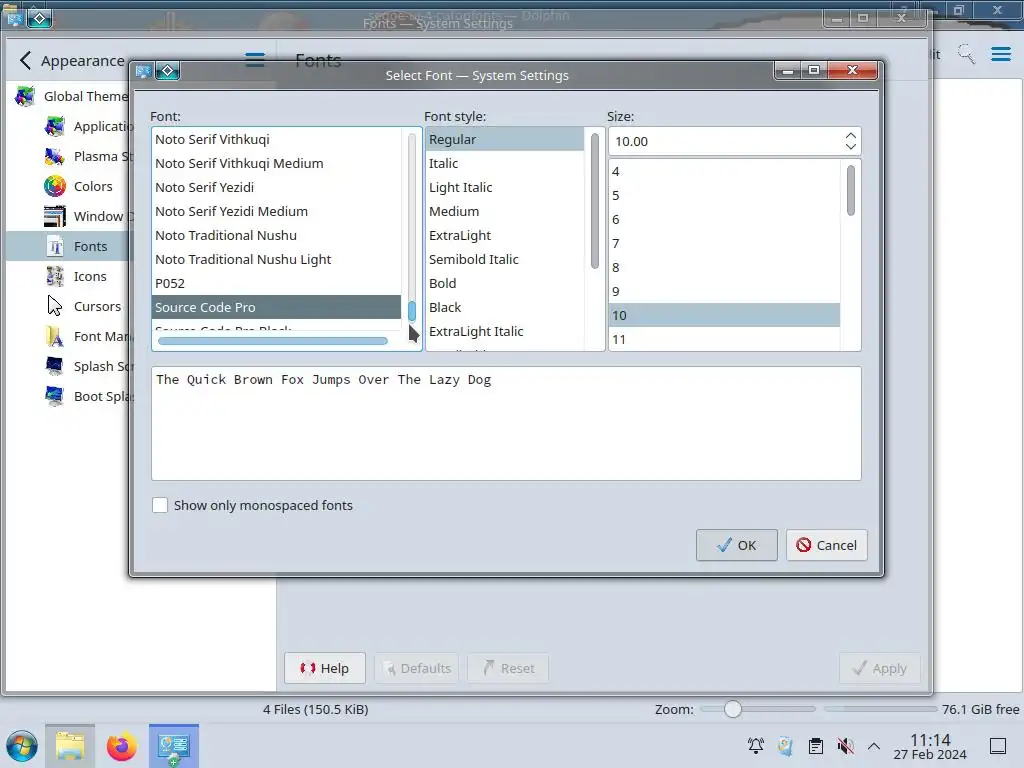This screenshot has width=1024, height=768.
Task: Click the Start menu orb in taskbar
Action: tap(22, 746)
